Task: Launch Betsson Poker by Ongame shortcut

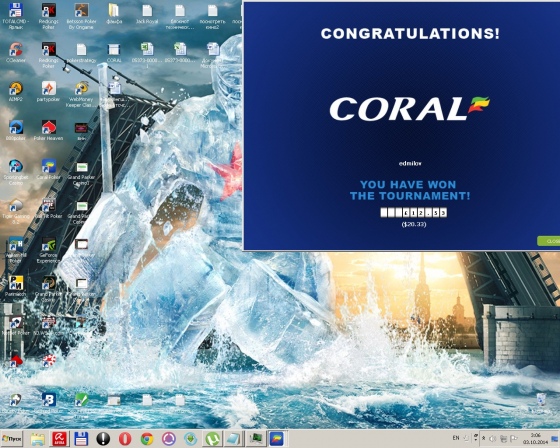Action: click(81, 16)
